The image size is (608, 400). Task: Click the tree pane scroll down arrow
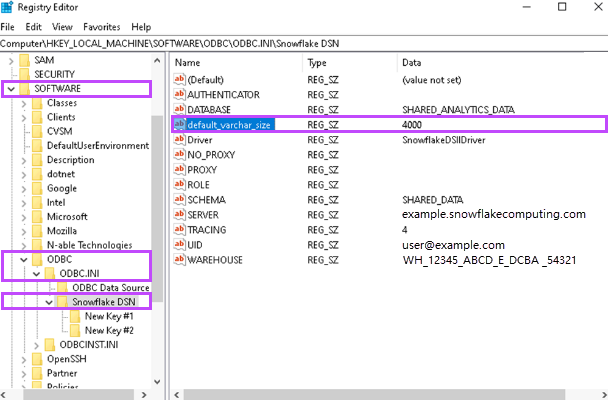157,382
